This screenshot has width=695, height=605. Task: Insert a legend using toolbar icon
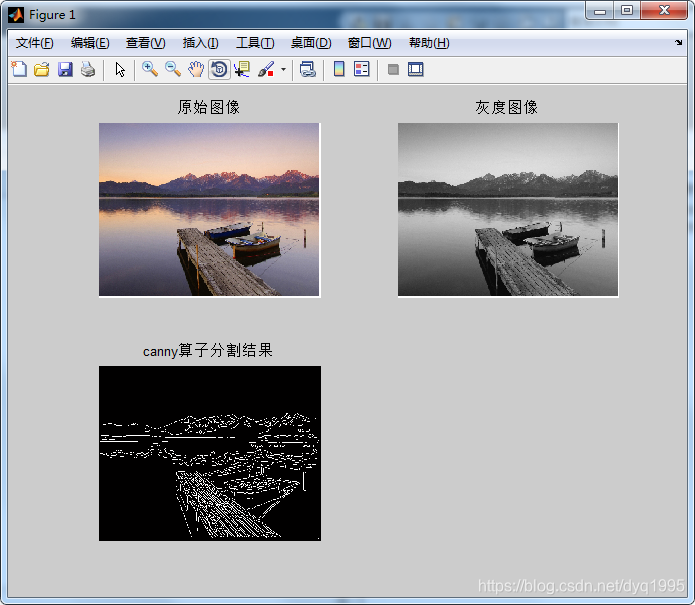coord(362,69)
